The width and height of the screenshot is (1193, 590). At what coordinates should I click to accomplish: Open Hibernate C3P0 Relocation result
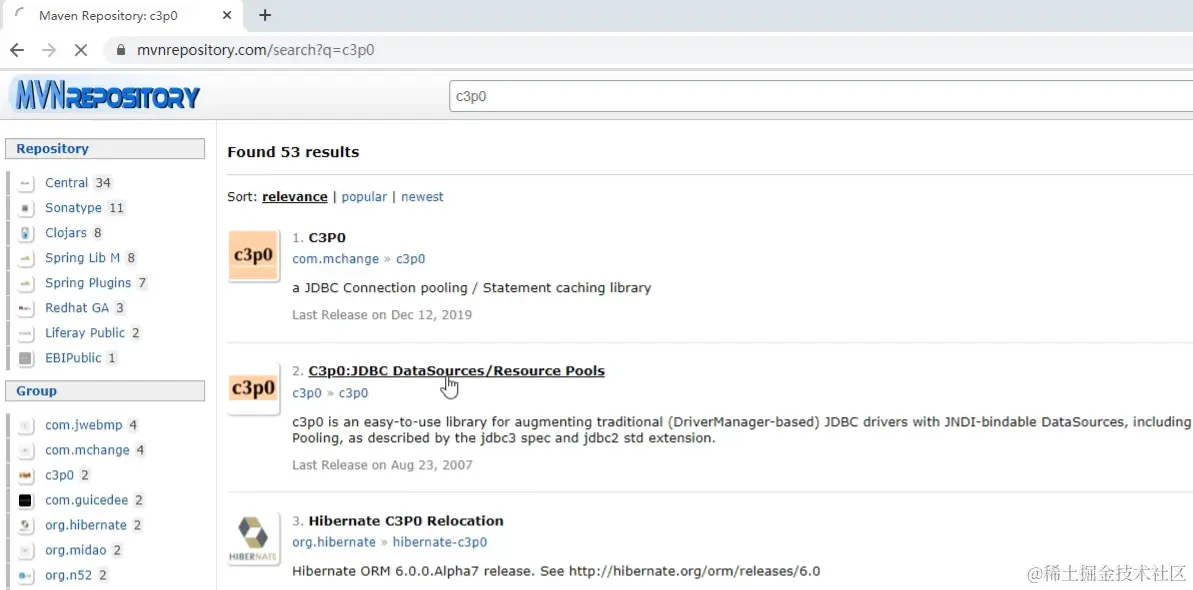click(406, 521)
